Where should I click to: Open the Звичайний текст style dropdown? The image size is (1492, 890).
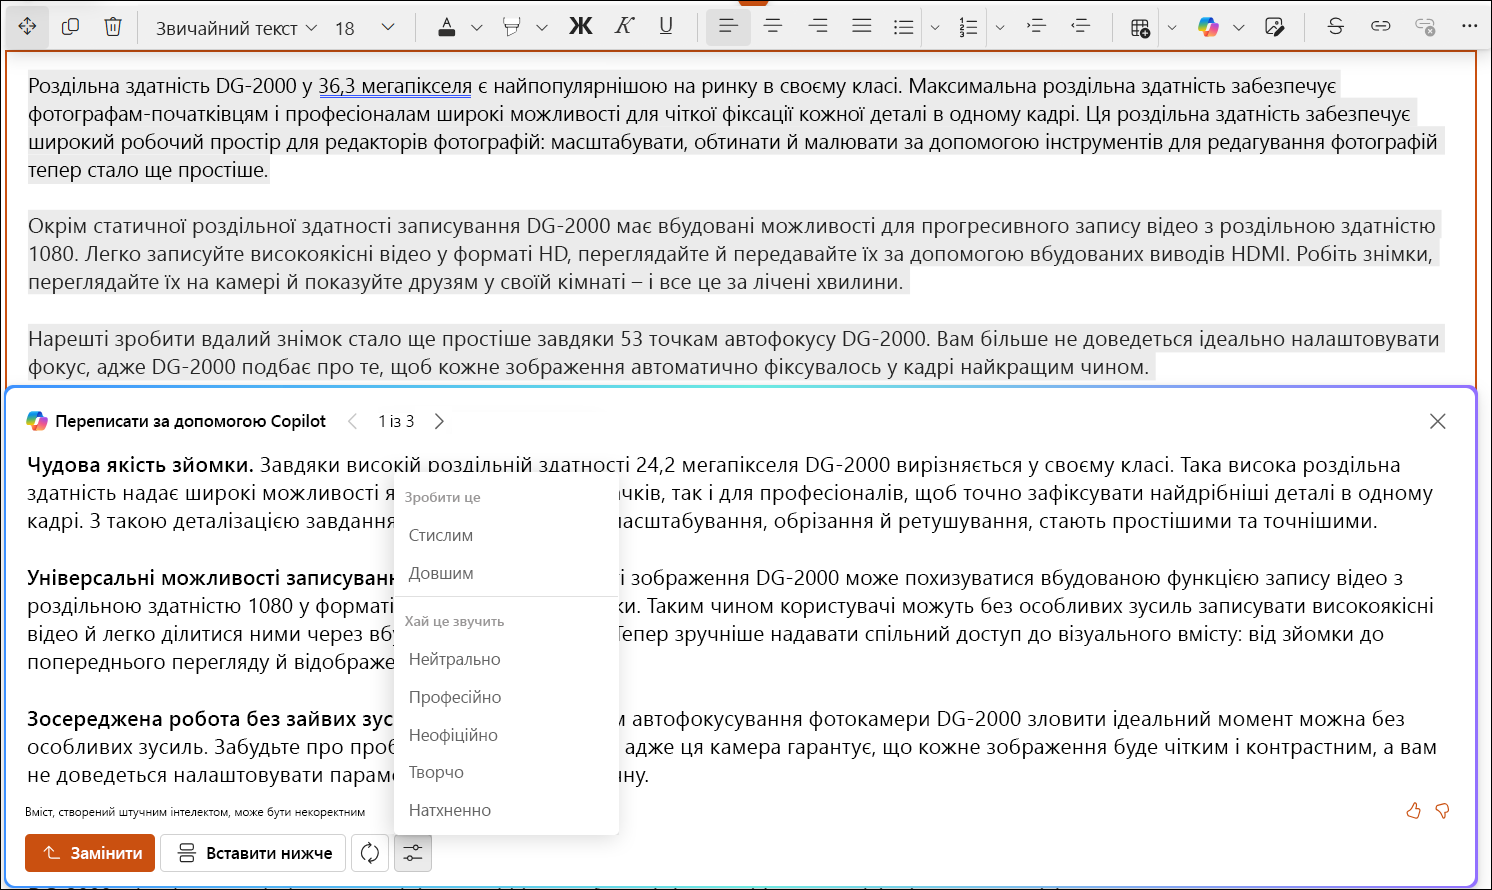(236, 28)
